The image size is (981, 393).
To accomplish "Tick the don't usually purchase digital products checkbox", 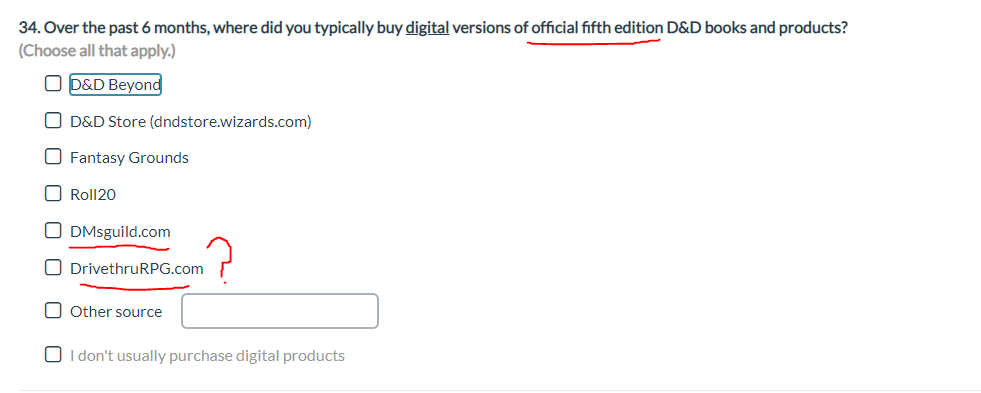I will tap(53, 355).
